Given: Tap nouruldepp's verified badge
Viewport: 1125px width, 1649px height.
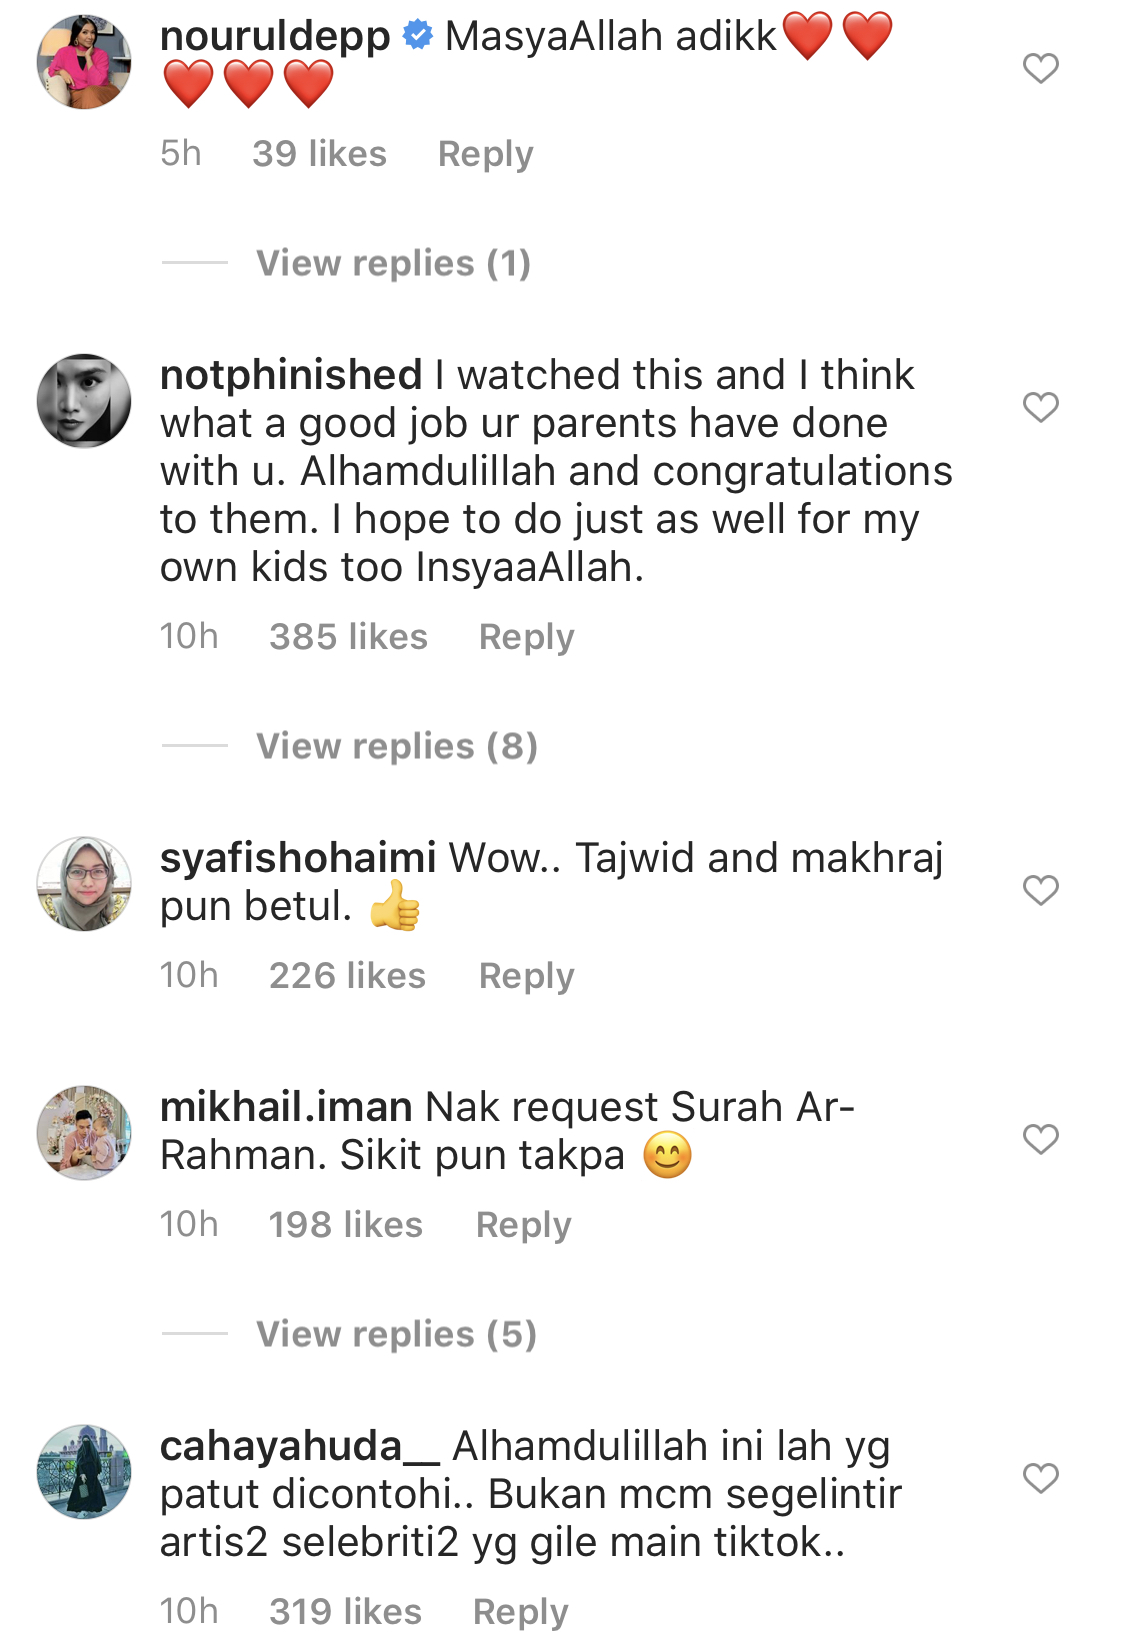Looking at the screenshot, I should point(417,37).
